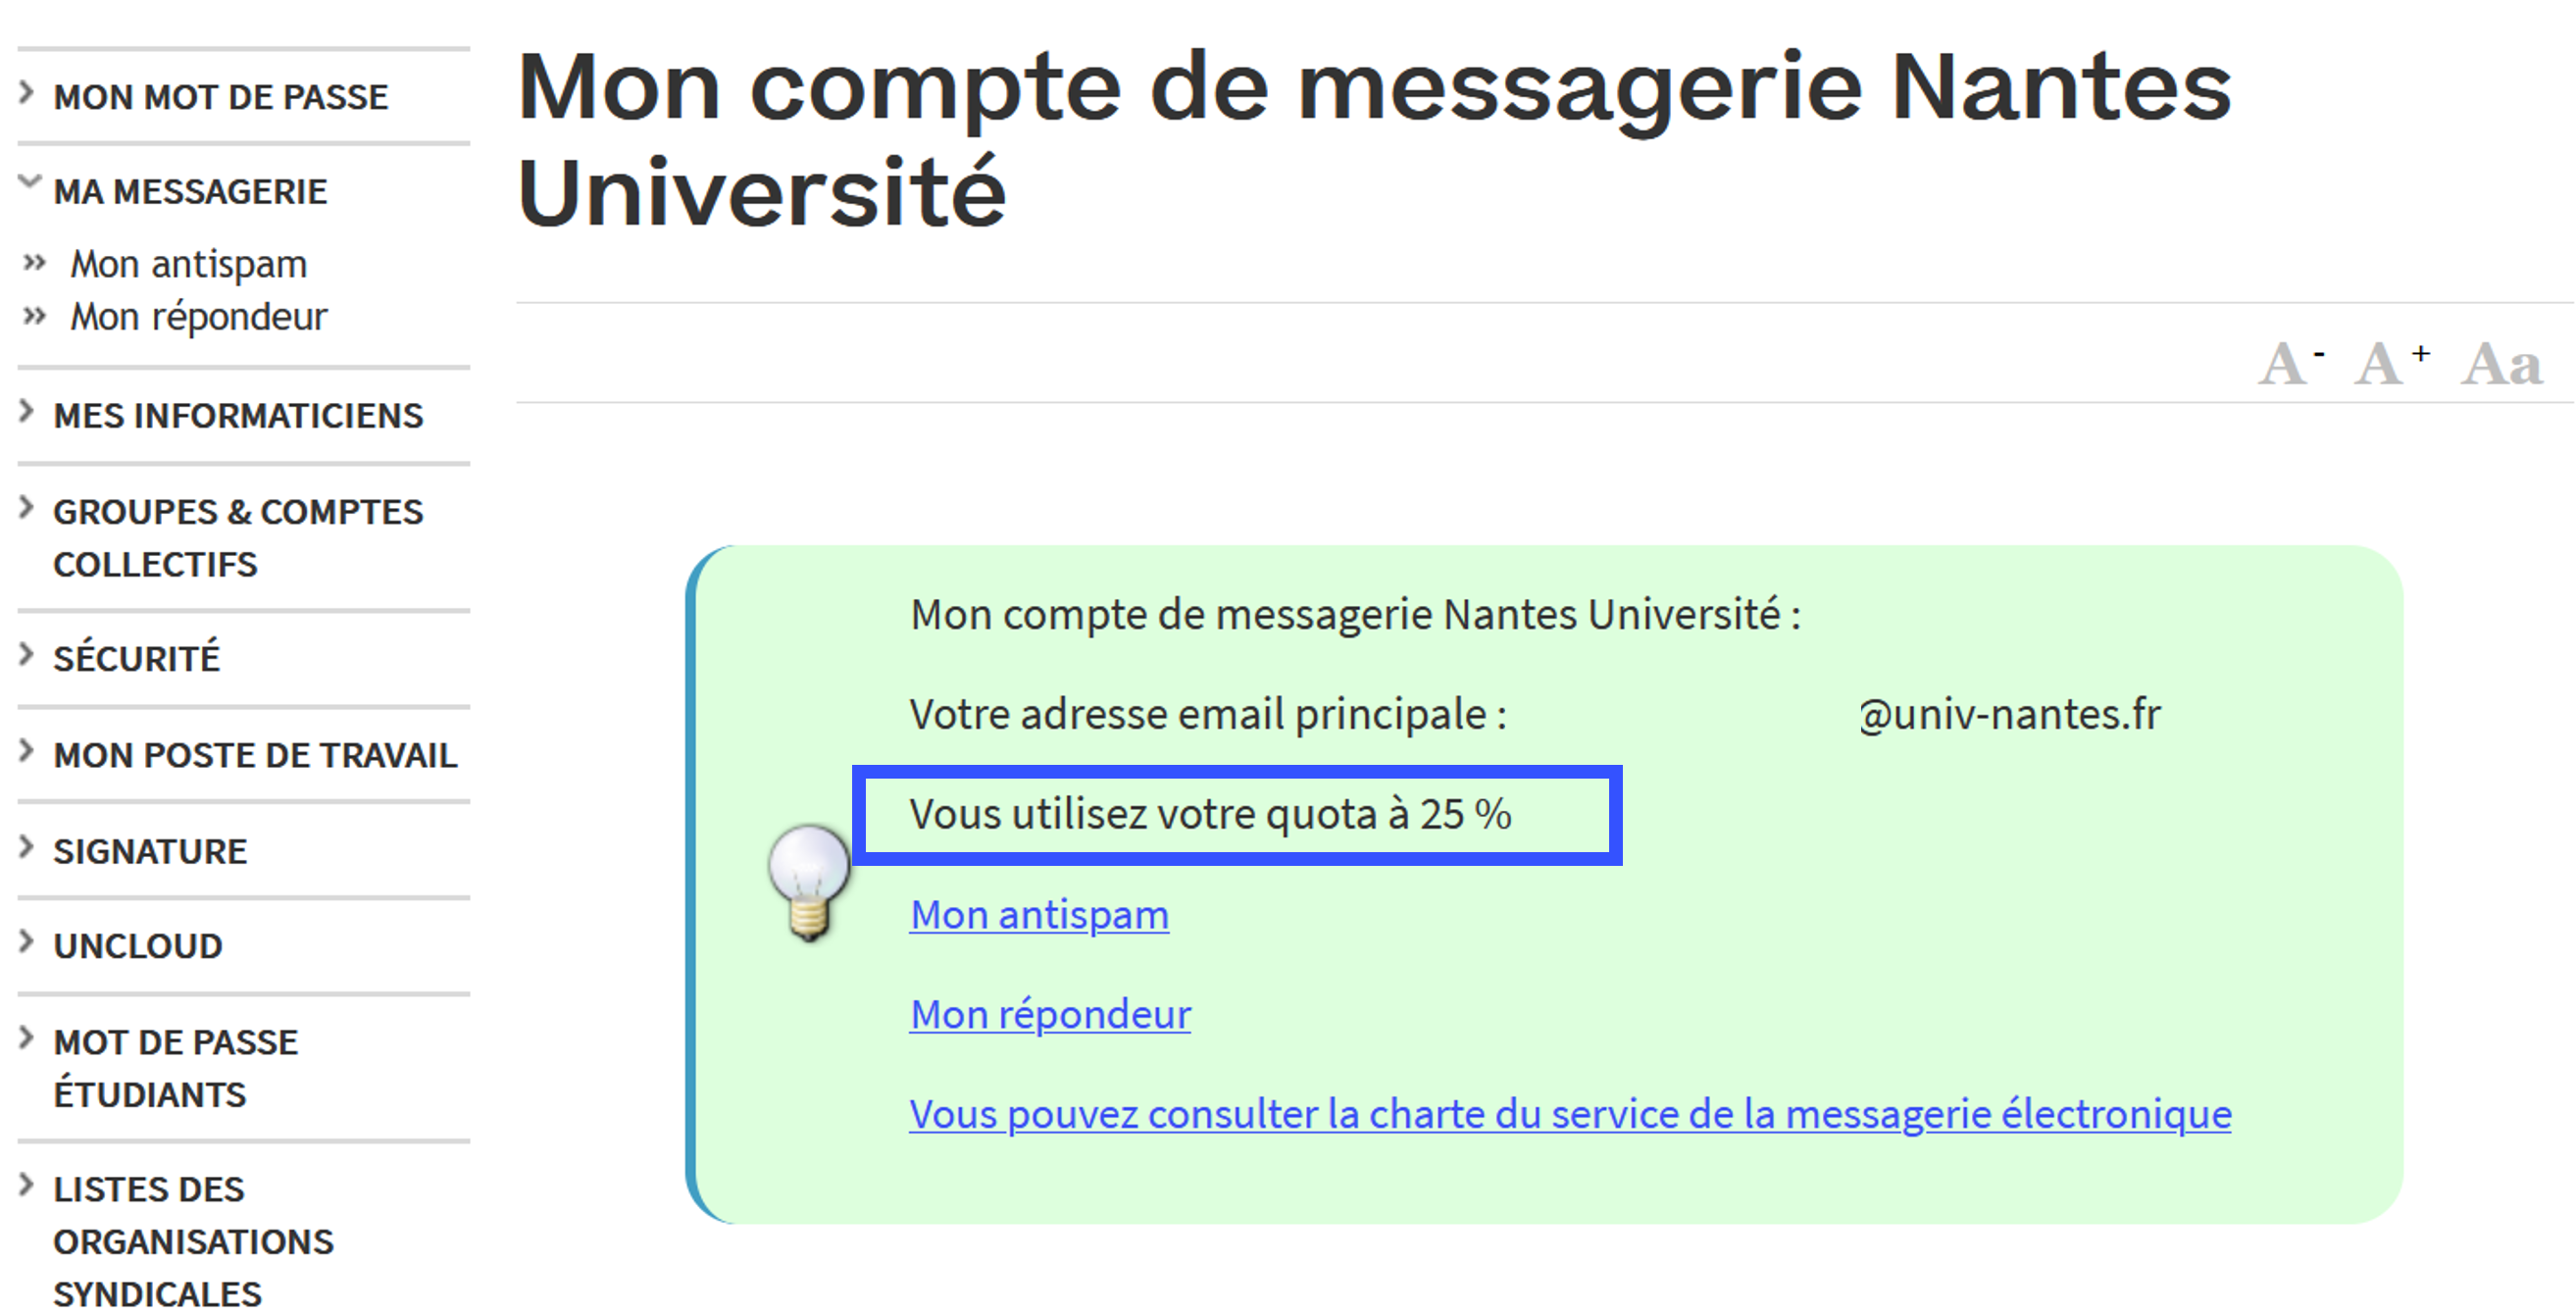Screen dimensions: 2576x1314
Task: Open Mon antispam link in green box
Action: 1039,914
